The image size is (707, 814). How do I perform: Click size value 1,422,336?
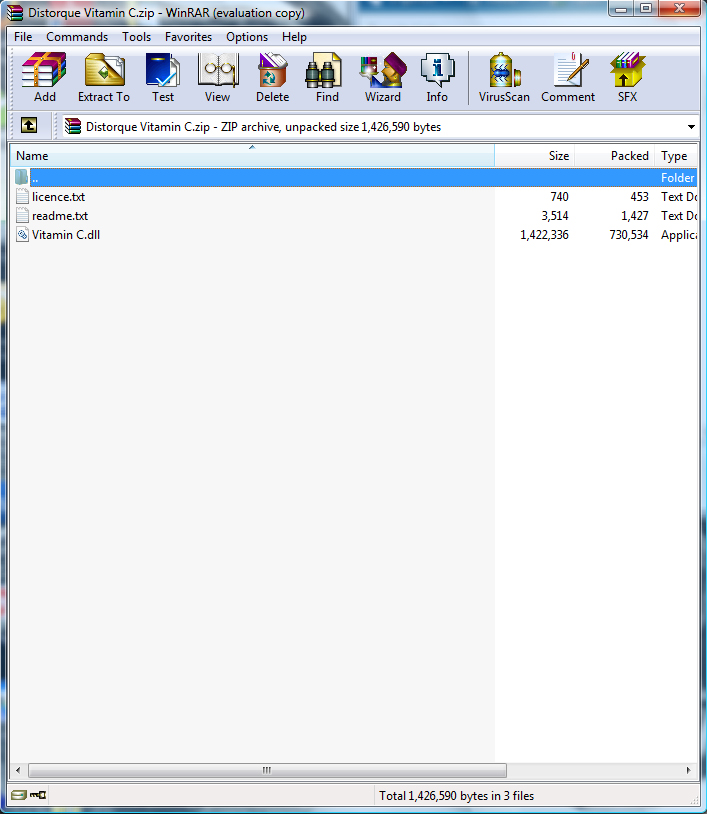coord(544,235)
